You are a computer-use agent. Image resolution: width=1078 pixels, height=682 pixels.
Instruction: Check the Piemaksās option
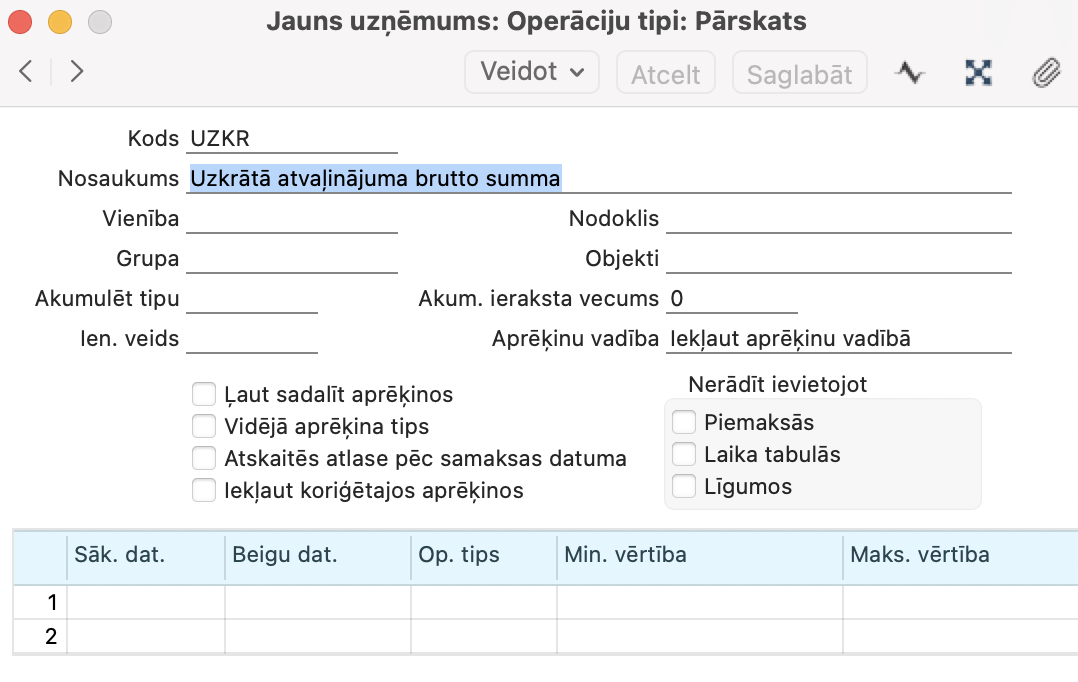pos(684,422)
